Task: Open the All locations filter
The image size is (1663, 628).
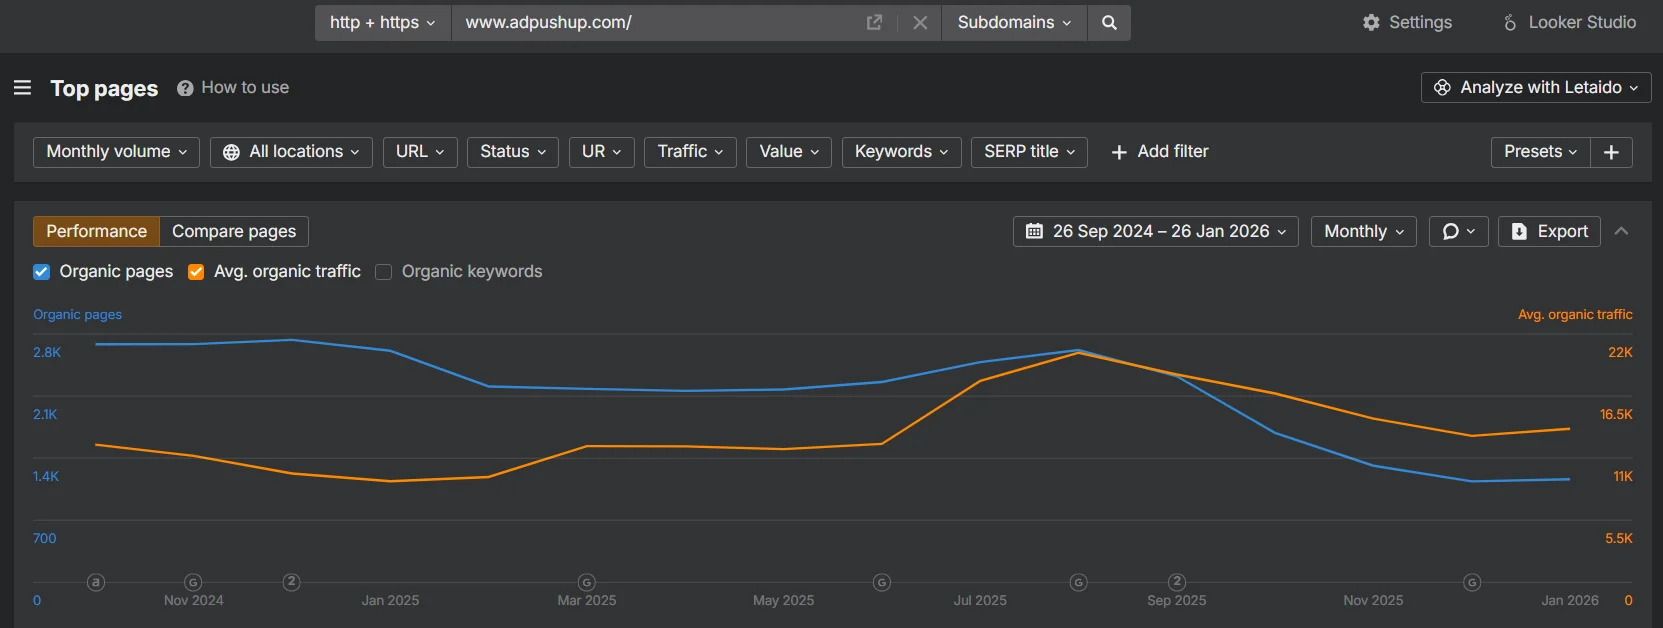Action: click(x=291, y=151)
